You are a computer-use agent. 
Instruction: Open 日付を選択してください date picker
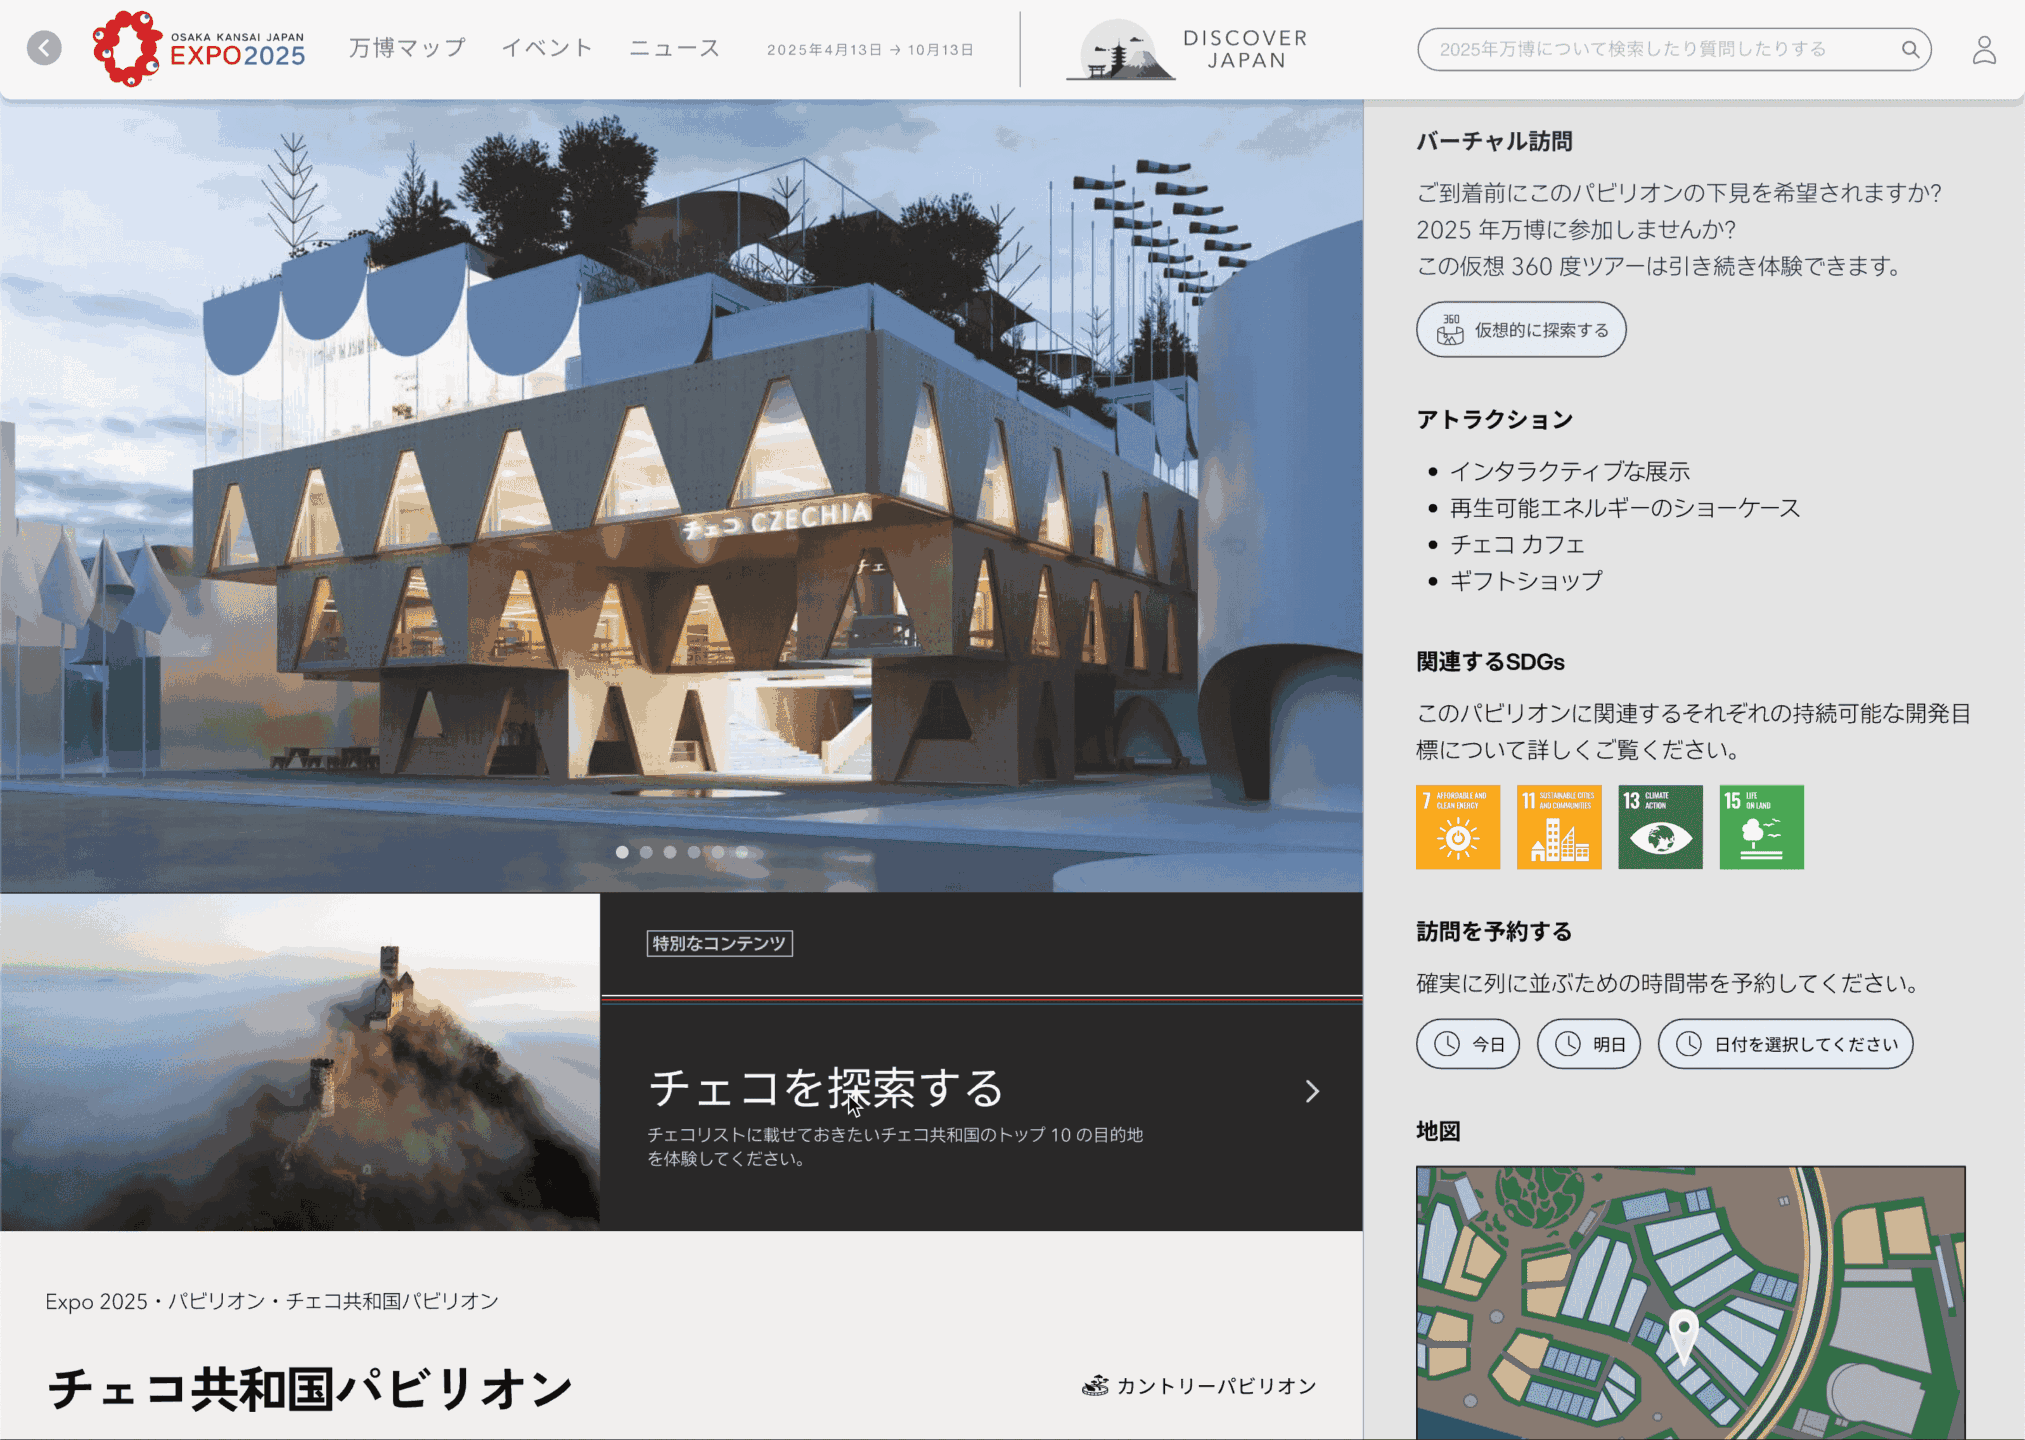tap(1785, 1044)
